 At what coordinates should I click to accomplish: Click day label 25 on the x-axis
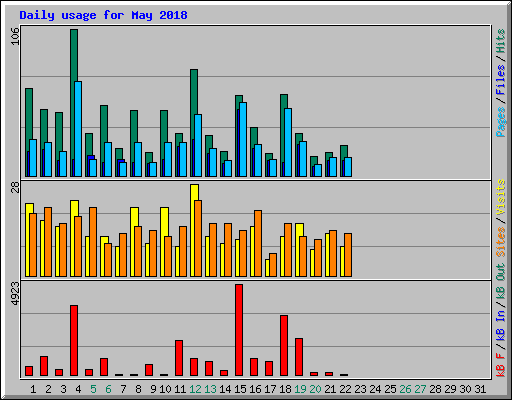(390, 389)
